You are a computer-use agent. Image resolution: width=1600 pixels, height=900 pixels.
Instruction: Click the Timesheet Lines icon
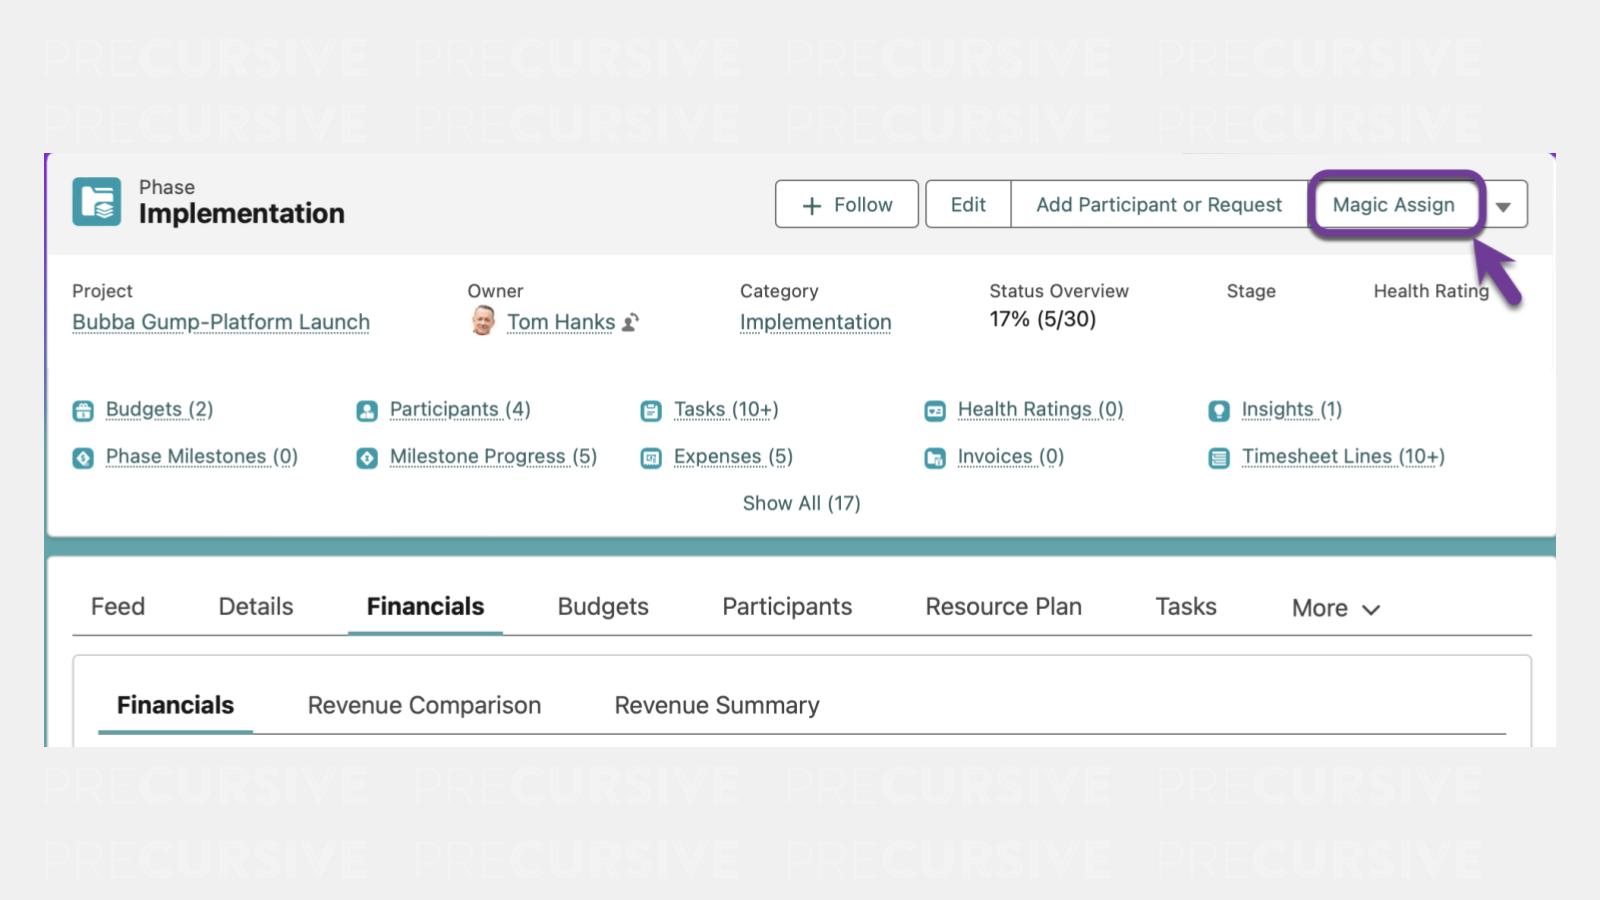1218,458
